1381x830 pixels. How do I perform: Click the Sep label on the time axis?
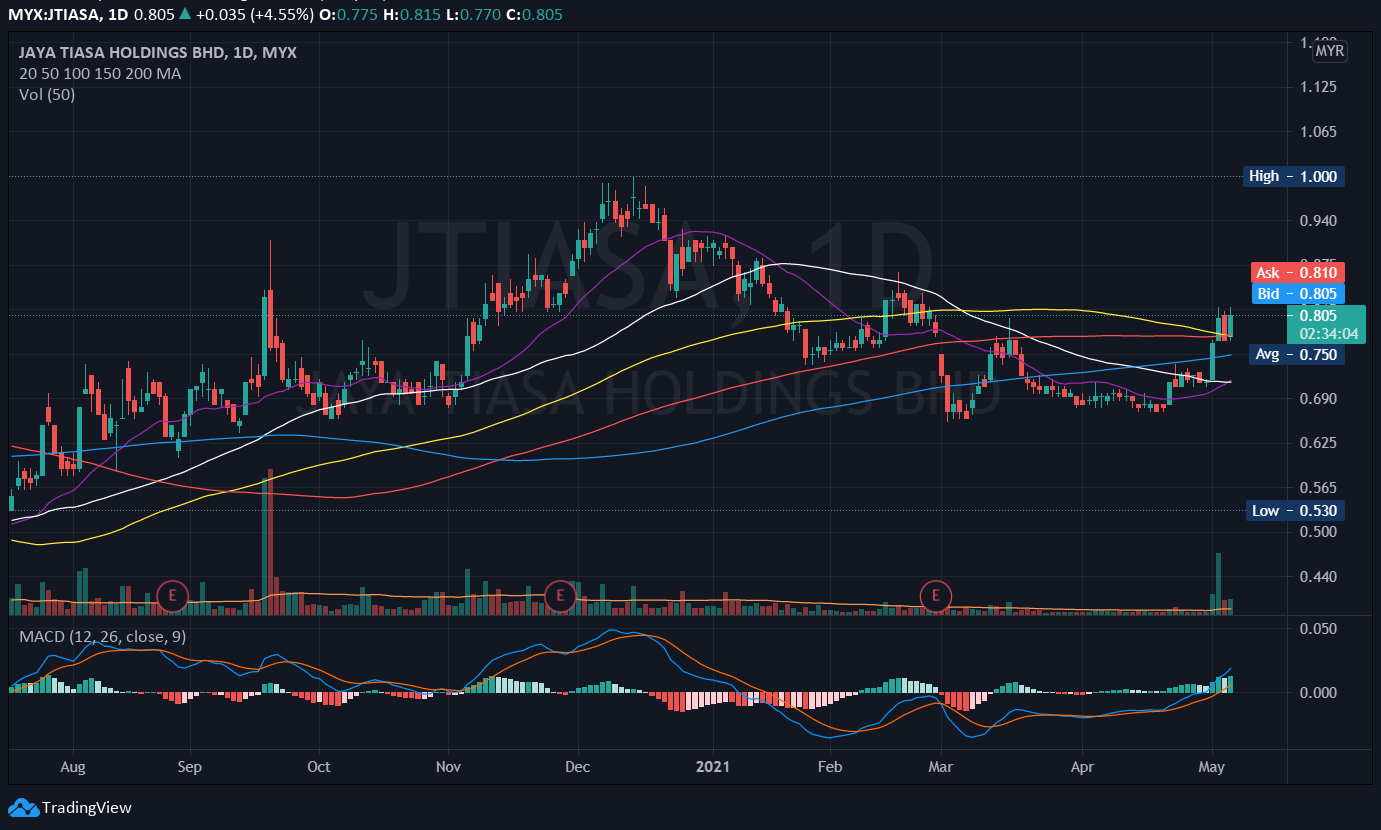(189, 767)
